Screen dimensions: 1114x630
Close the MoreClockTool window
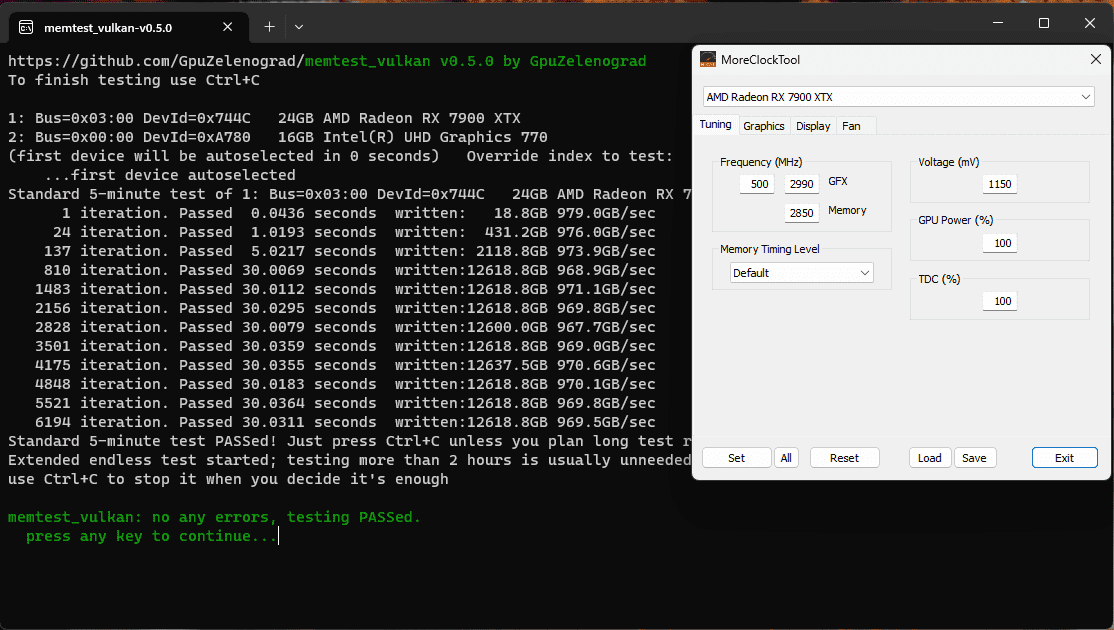click(1096, 60)
